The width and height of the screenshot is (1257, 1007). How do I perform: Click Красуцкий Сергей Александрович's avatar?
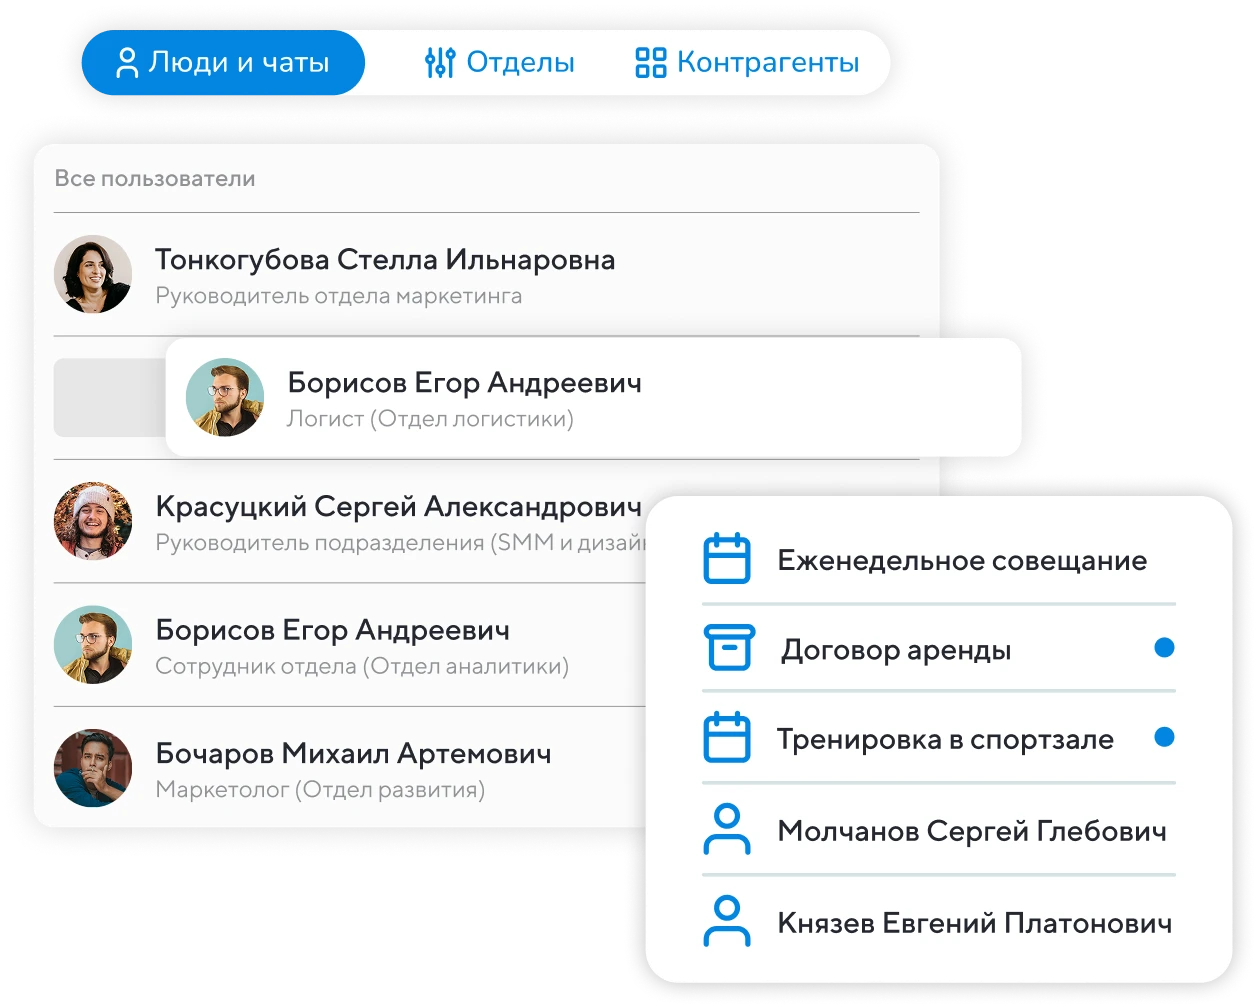93,521
